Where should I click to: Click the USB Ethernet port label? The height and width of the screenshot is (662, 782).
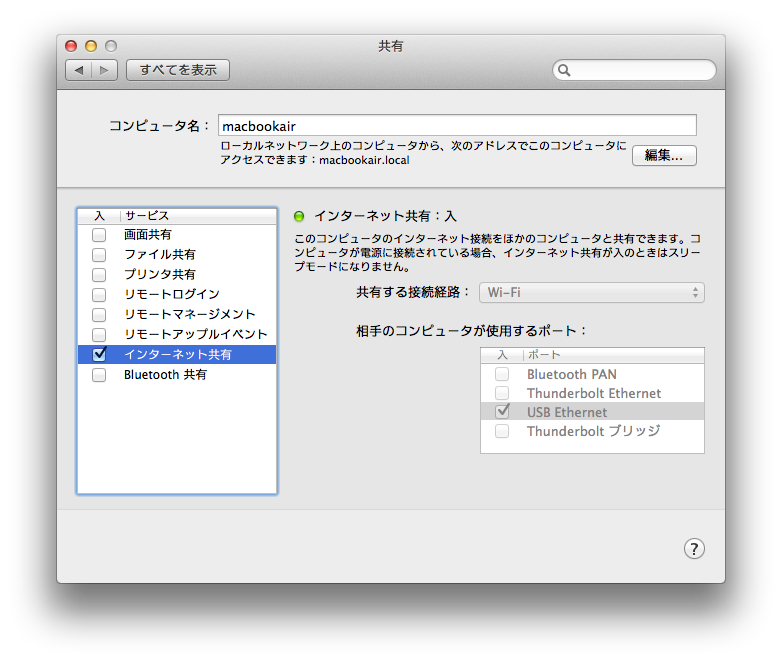click(567, 412)
